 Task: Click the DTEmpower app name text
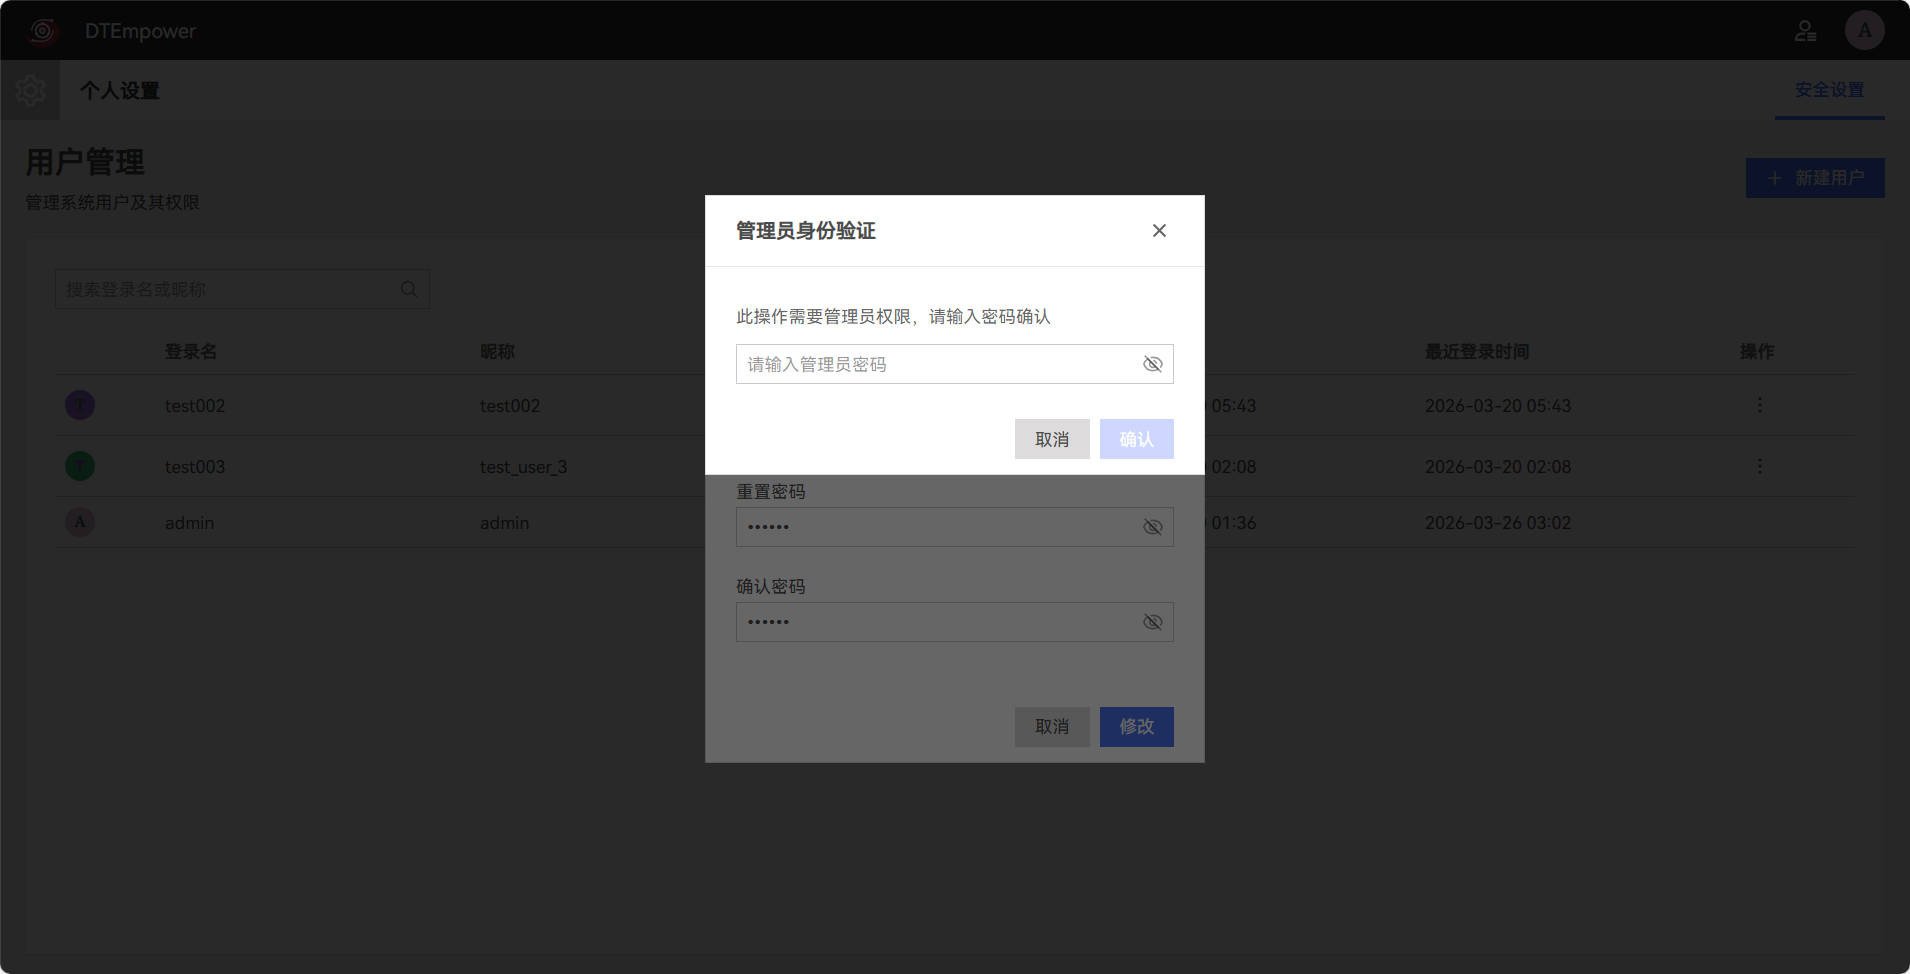pyautogui.click(x=141, y=31)
